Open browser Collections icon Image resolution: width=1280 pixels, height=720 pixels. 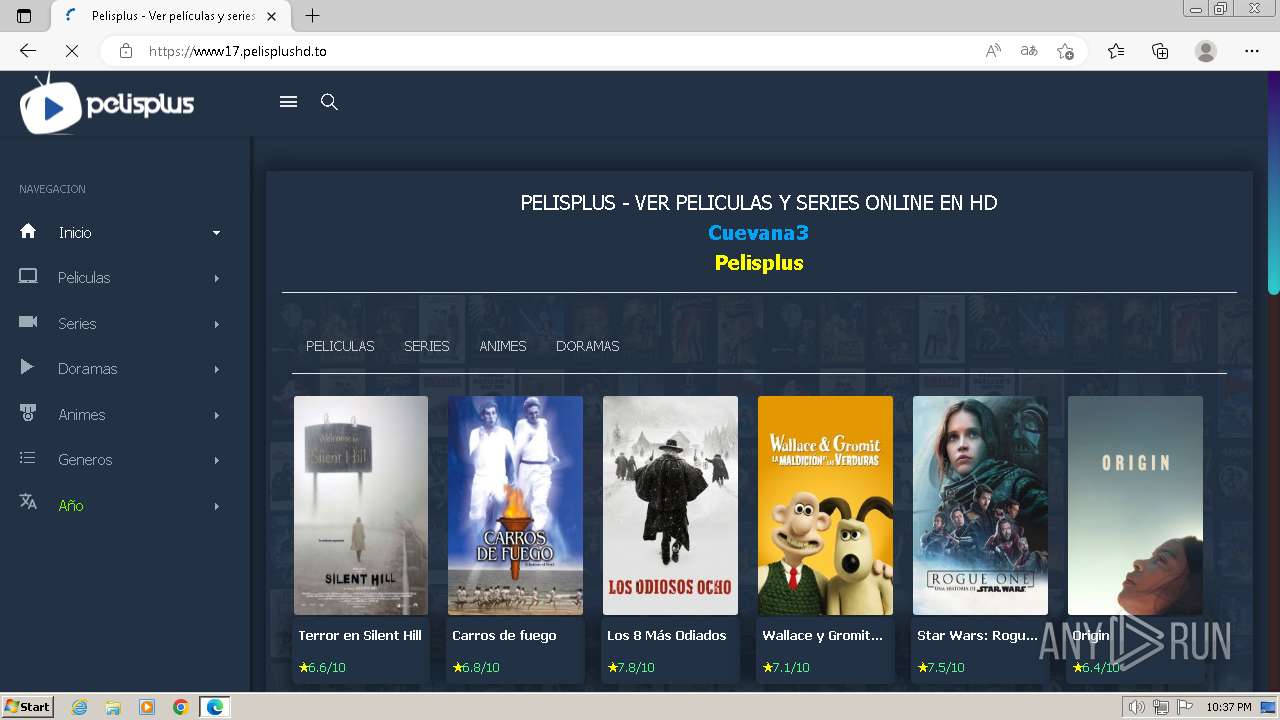[1160, 51]
